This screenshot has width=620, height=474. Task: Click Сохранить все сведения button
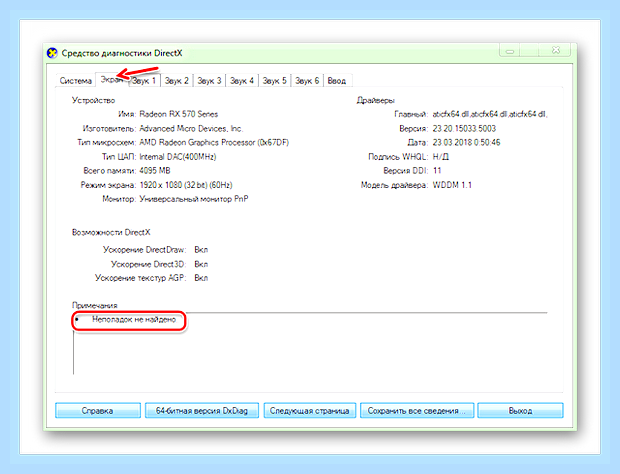tap(417, 411)
